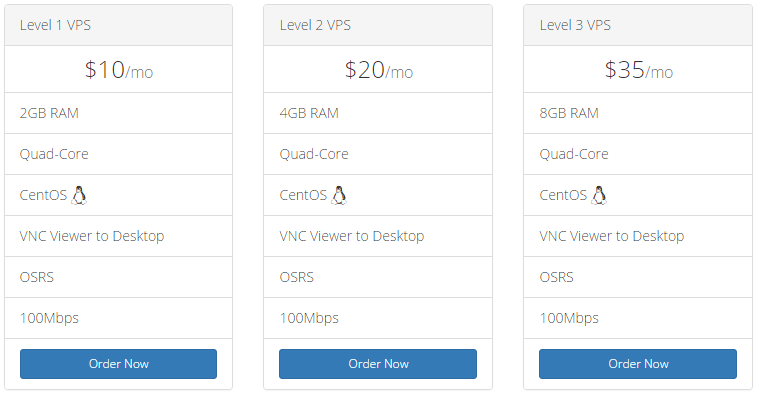Click the OSRS row in Level 2 VPS

(378, 277)
